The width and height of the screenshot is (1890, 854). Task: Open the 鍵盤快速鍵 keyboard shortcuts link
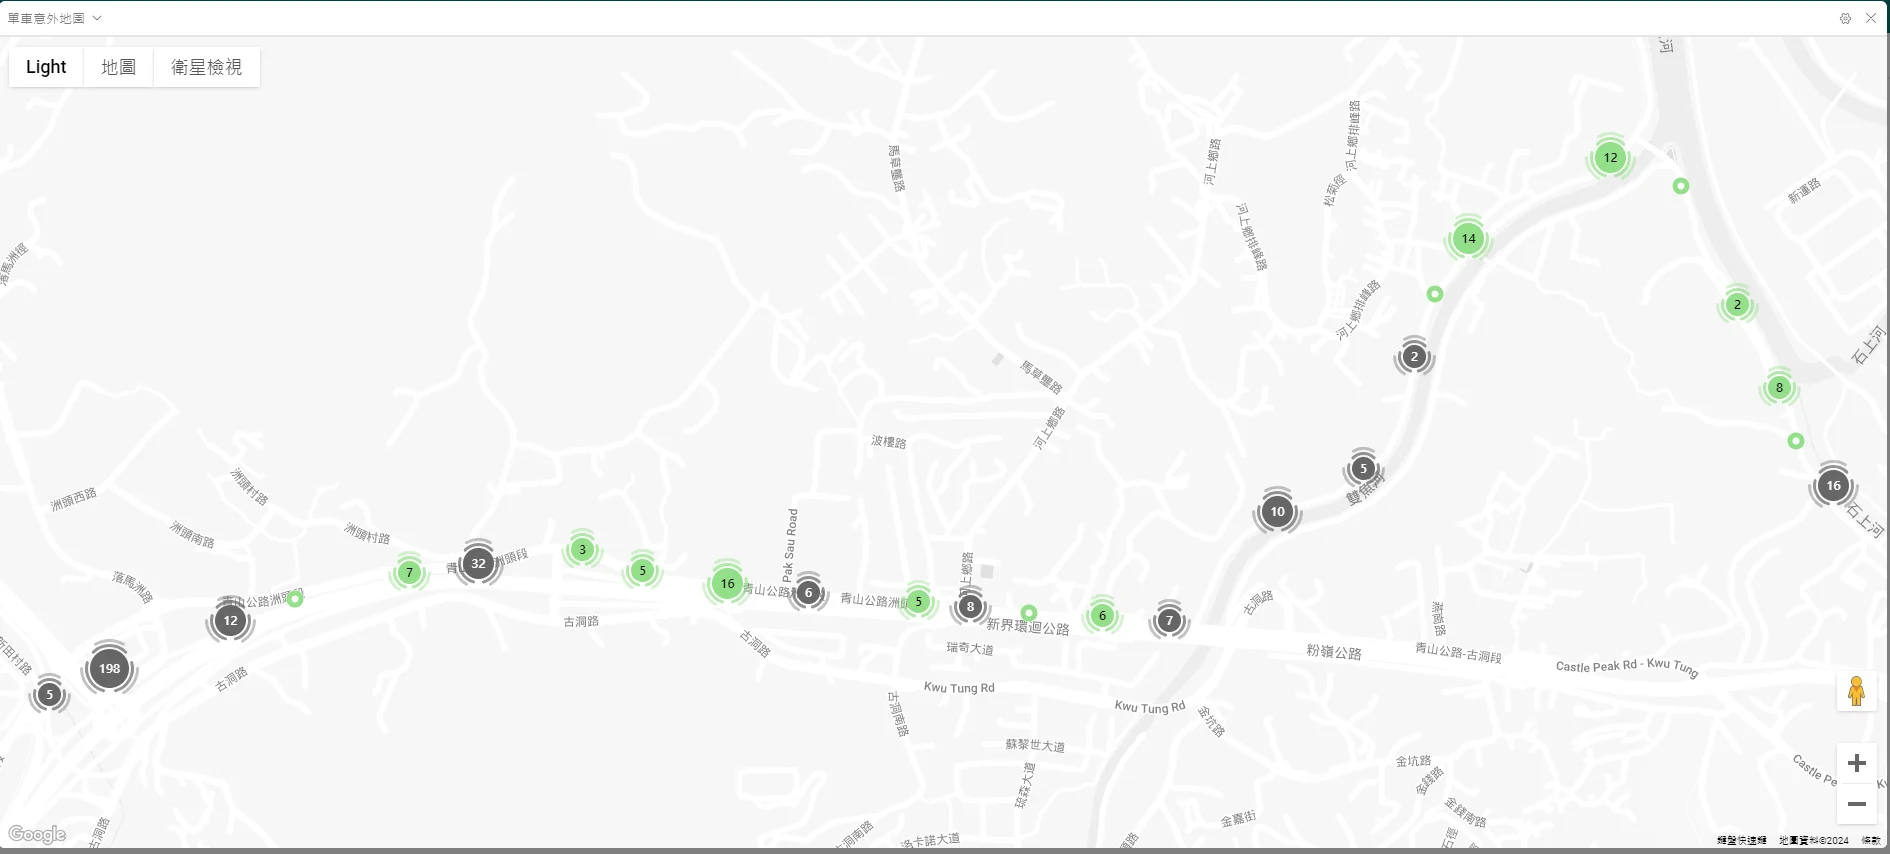pyautogui.click(x=1742, y=841)
